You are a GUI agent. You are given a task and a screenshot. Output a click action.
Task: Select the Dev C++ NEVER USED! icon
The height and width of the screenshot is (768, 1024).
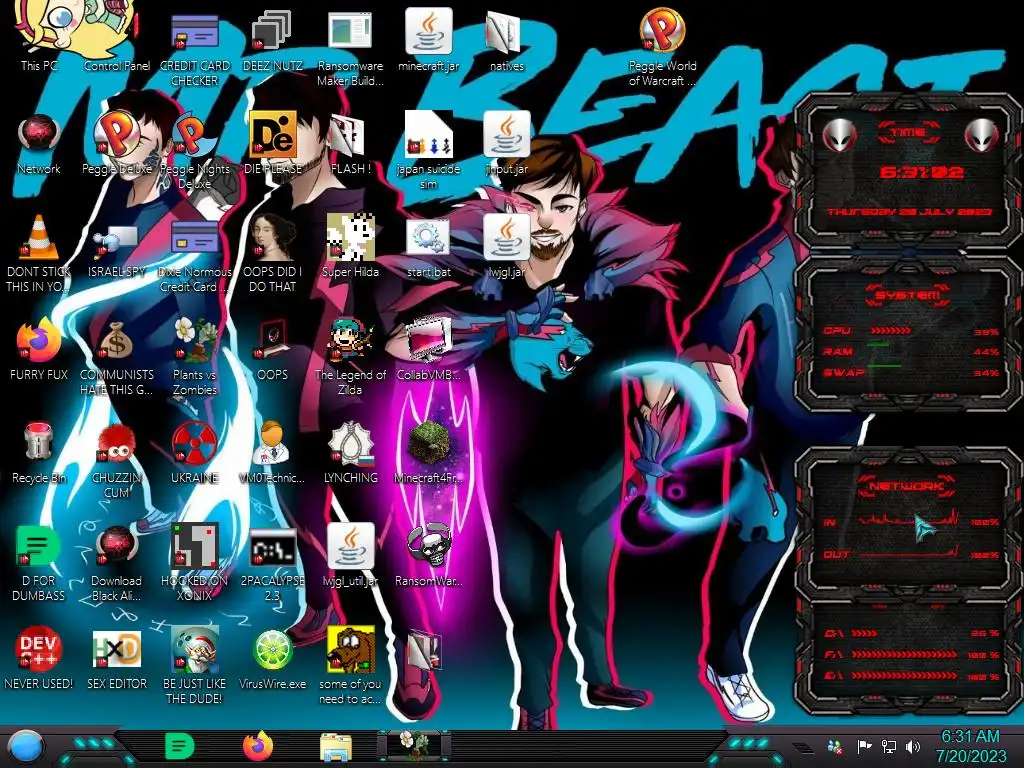tap(39, 658)
